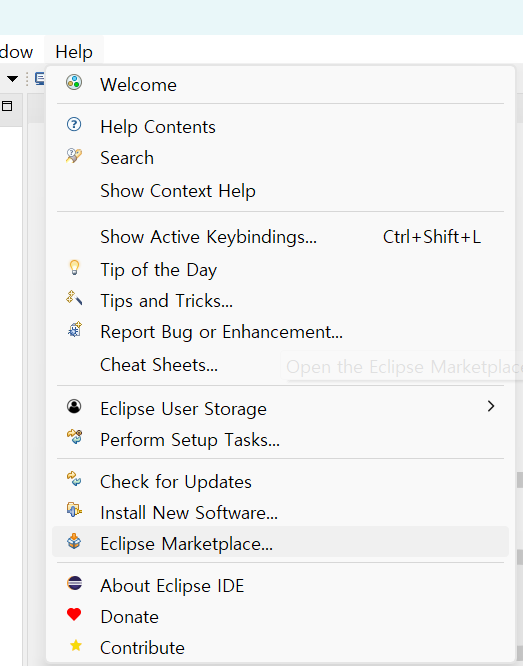Image resolution: width=523 pixels, height=666 pixels.
Task: Select Show Context Help
Action: [280, 191]
